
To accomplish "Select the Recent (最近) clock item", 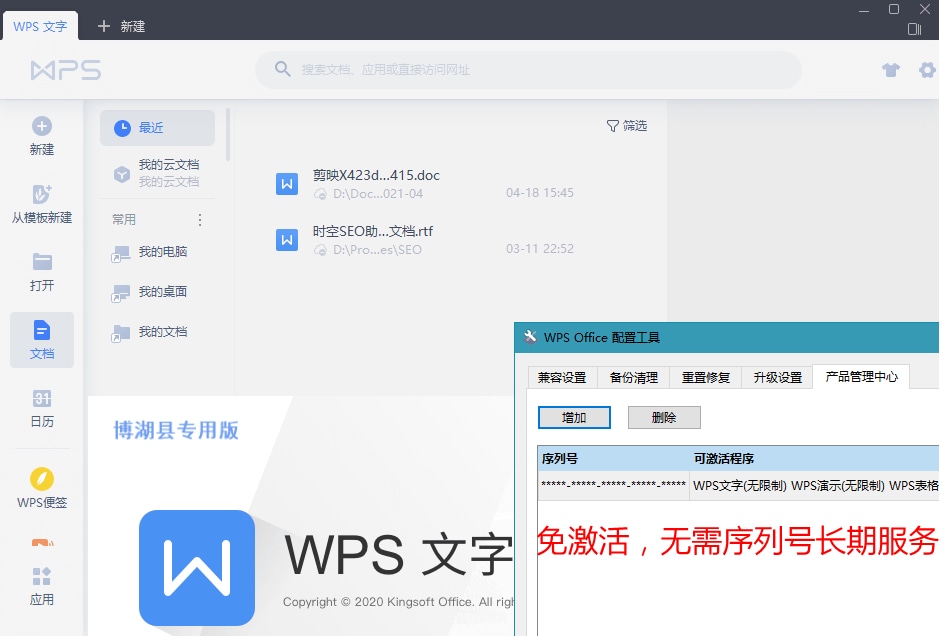I will tap(157, 128).
